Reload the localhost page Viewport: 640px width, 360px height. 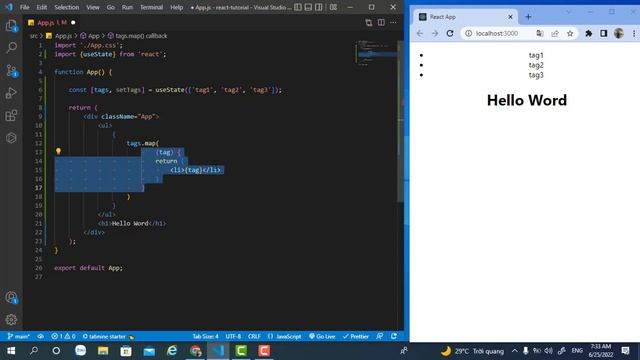[x=450, y=33]
